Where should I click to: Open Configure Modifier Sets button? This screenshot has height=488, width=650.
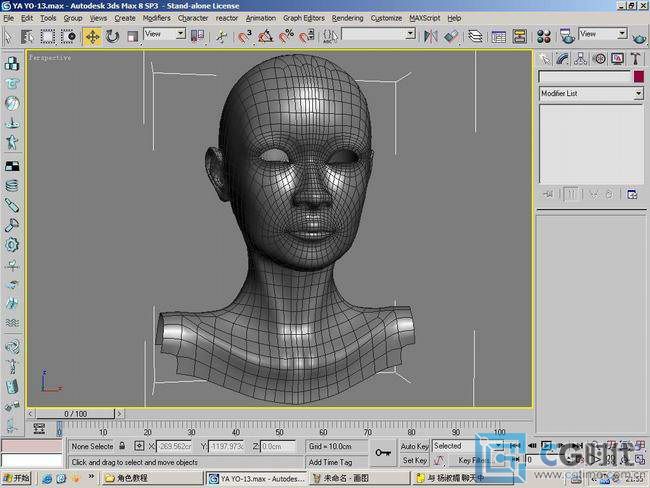point(632,194)
